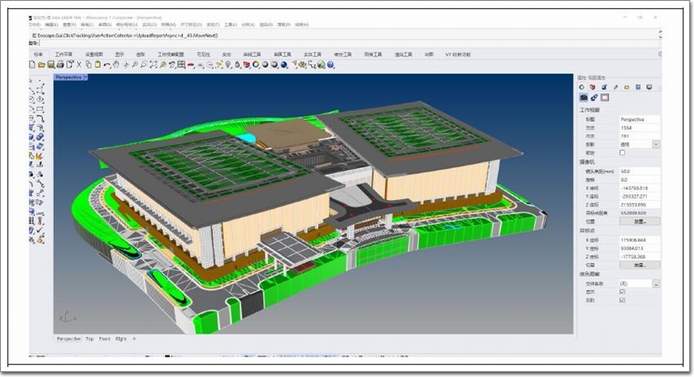The height and width of the screenshot is (377, 694).
Task: Click the blue Help question-mark icon
Action: pos(331,65)
